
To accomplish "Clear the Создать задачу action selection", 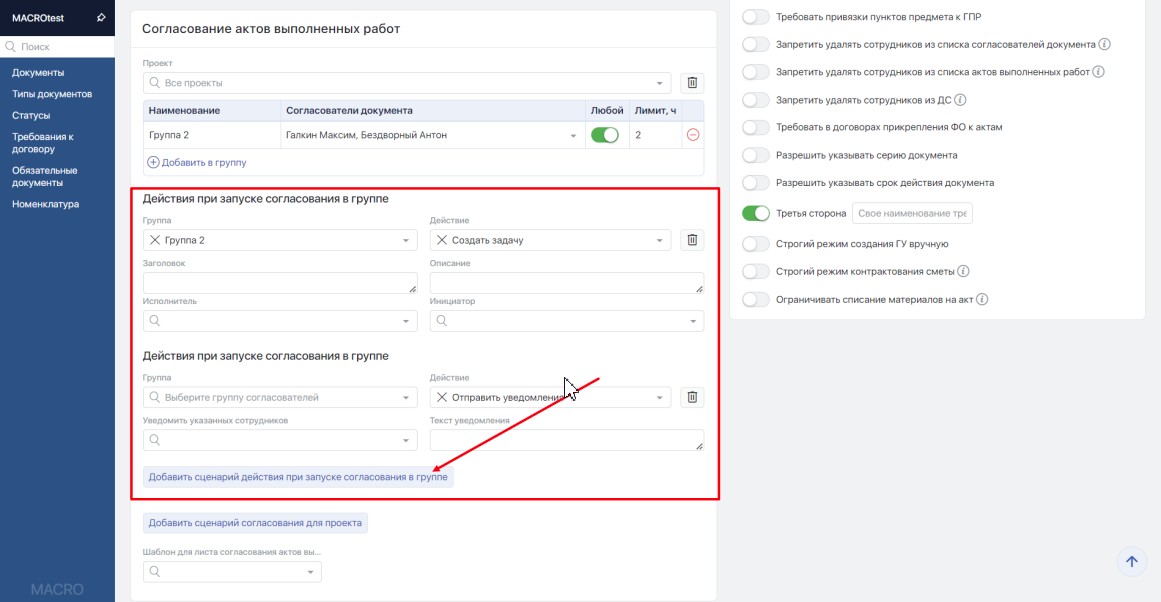I will (x=442, y=240).
